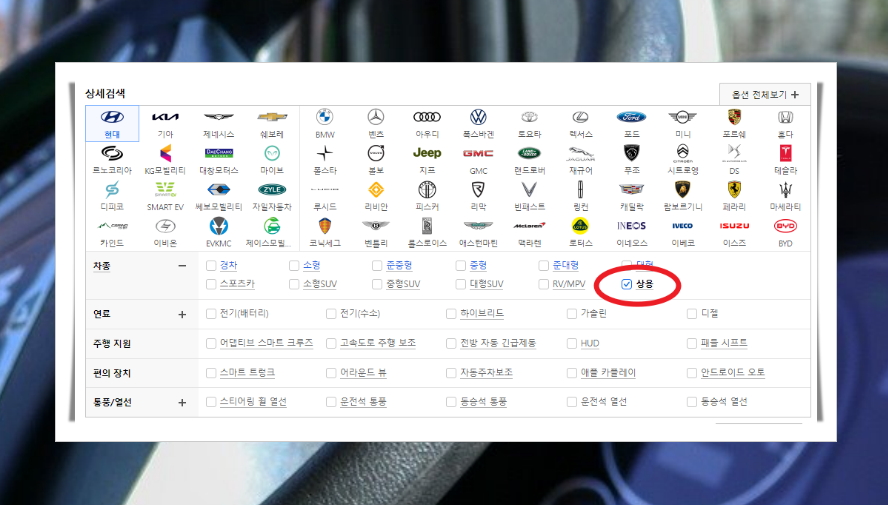Viewport: 888px width, 505px height.
Task: Collapse the 차종 section
Action: tap(182, 266)
